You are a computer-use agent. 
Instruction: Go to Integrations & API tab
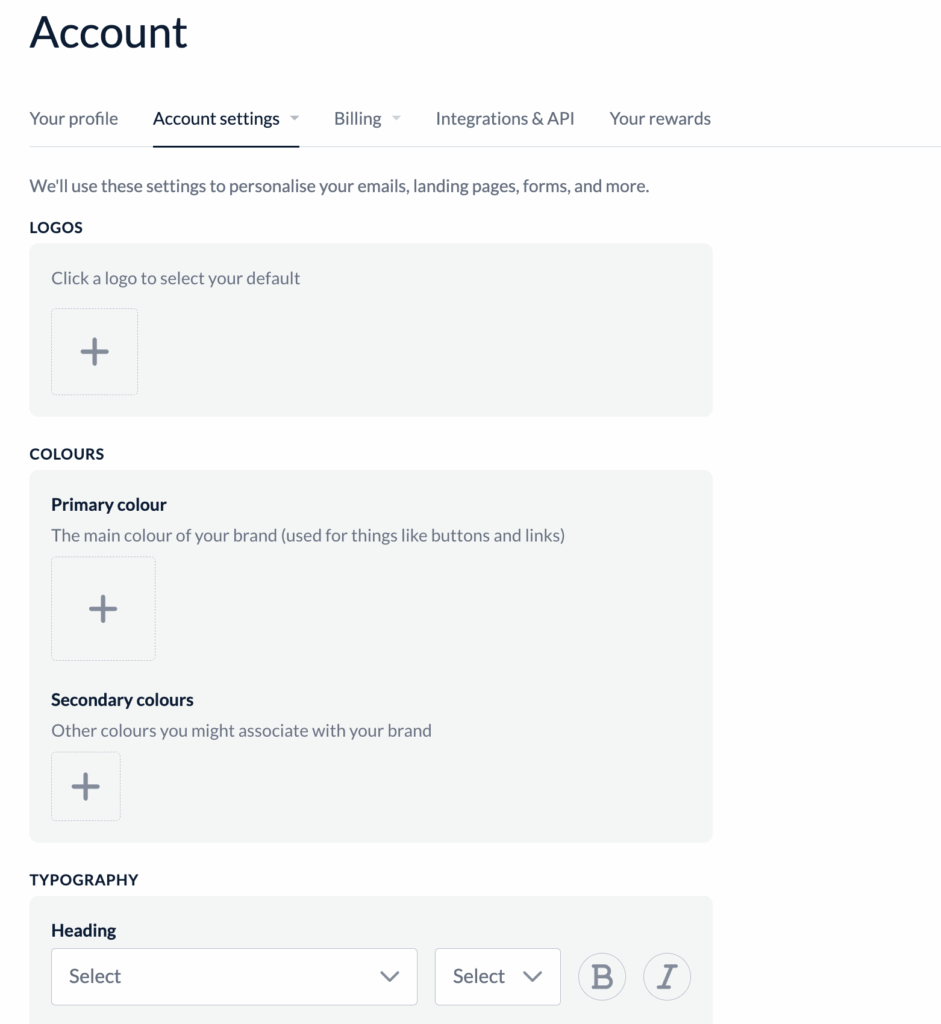pyautogui.click(x=505, y=118)
